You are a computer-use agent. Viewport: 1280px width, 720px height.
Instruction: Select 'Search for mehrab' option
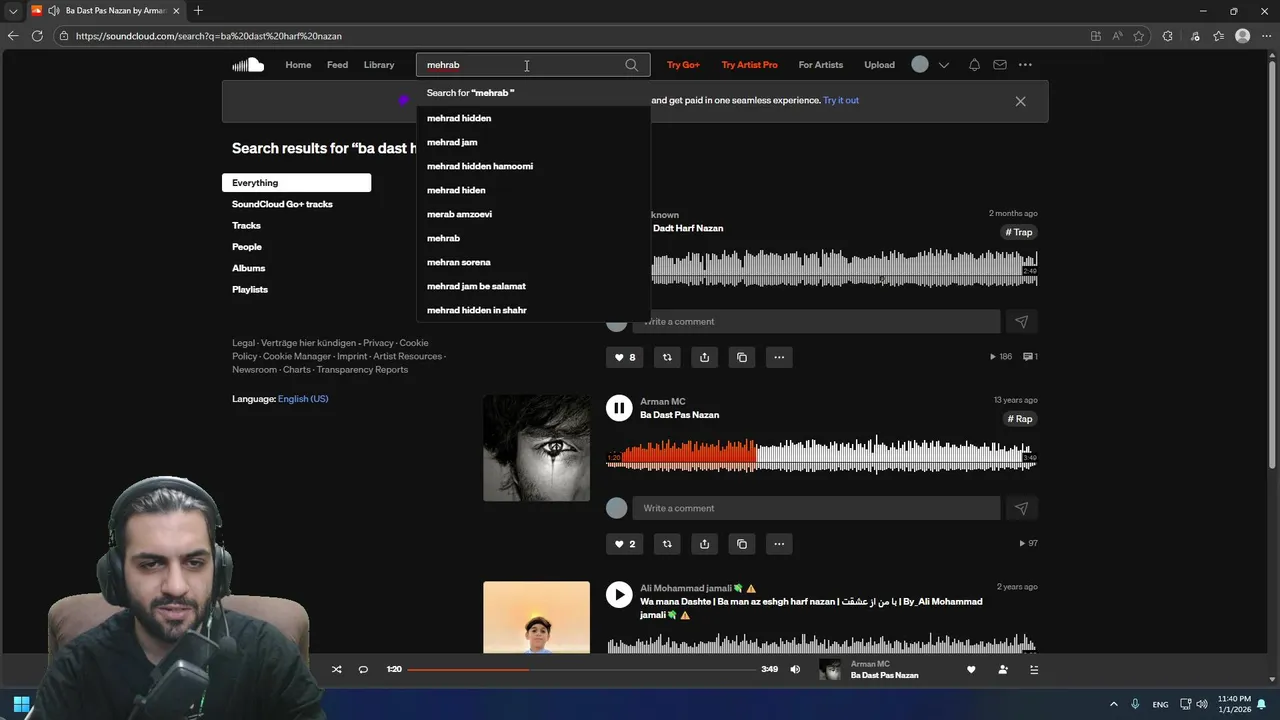pyautogui.click(x=533, y=93)
